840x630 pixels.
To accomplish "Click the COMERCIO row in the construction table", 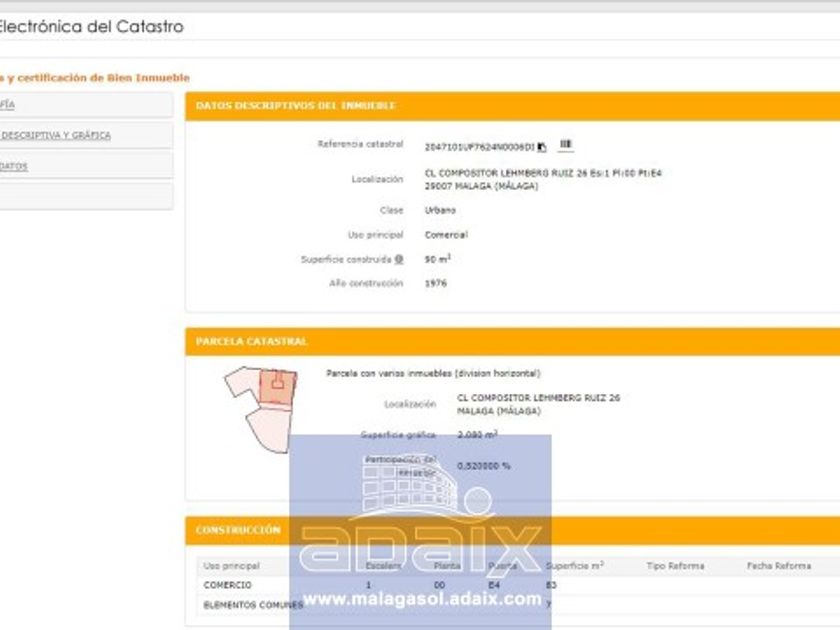I will click(518, 585).
